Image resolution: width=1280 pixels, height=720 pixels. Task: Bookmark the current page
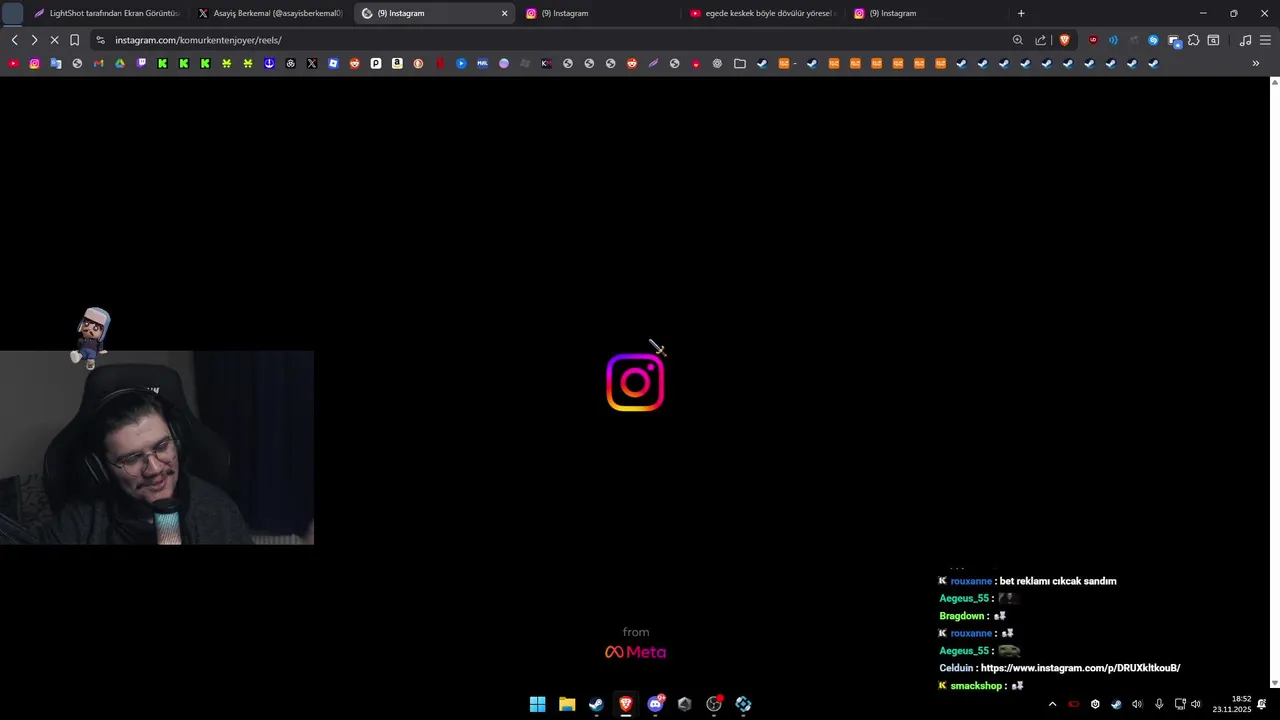74,40
